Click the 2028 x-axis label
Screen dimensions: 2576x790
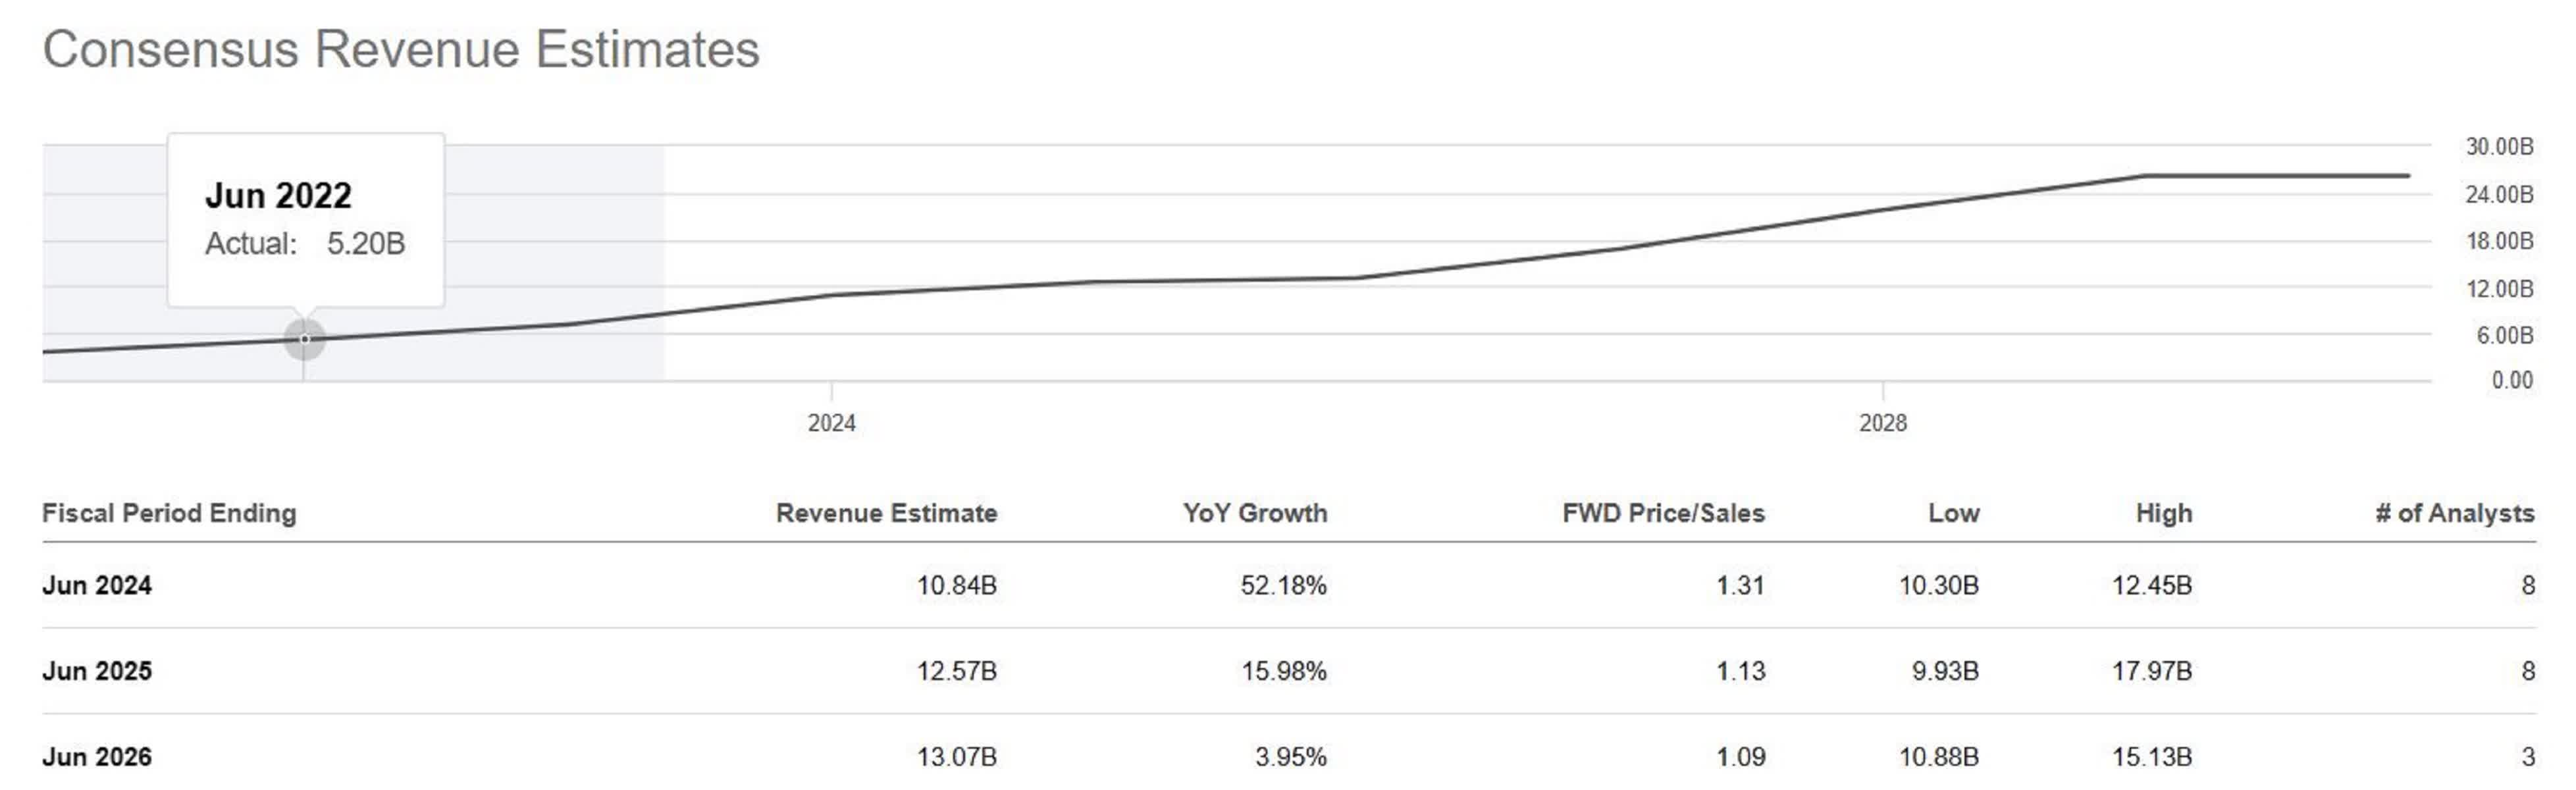coord(1882,423)
